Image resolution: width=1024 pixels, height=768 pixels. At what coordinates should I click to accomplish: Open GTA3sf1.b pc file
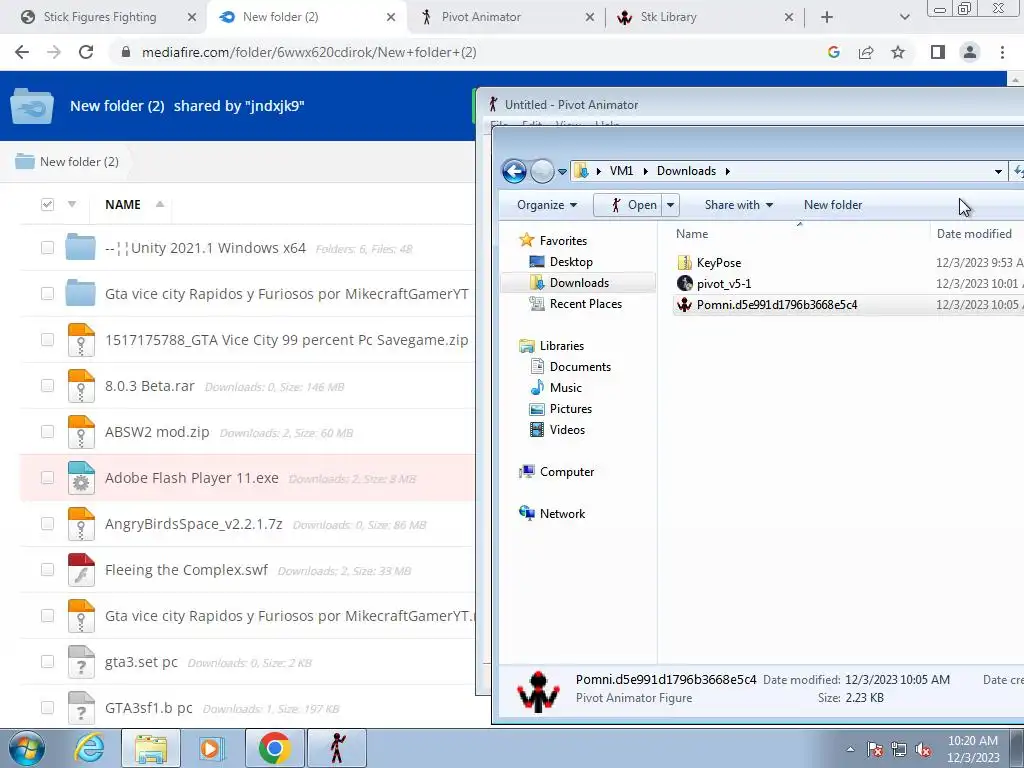[148, 708]
